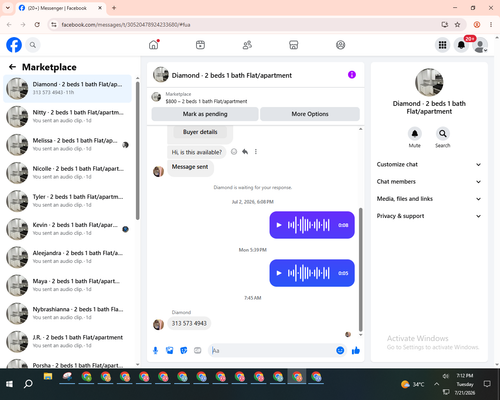The image size is (500, 400).
Task: Open the menu grid icon
Action: 442,45
